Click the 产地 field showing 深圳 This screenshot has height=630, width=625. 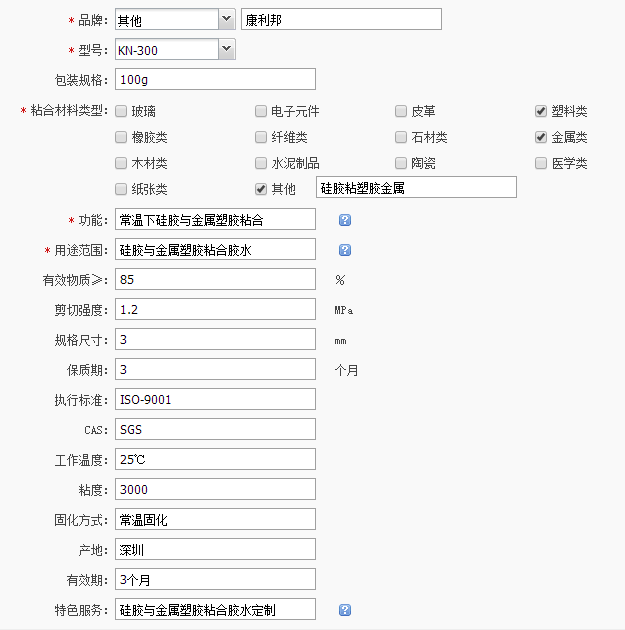tap(215, 549)
